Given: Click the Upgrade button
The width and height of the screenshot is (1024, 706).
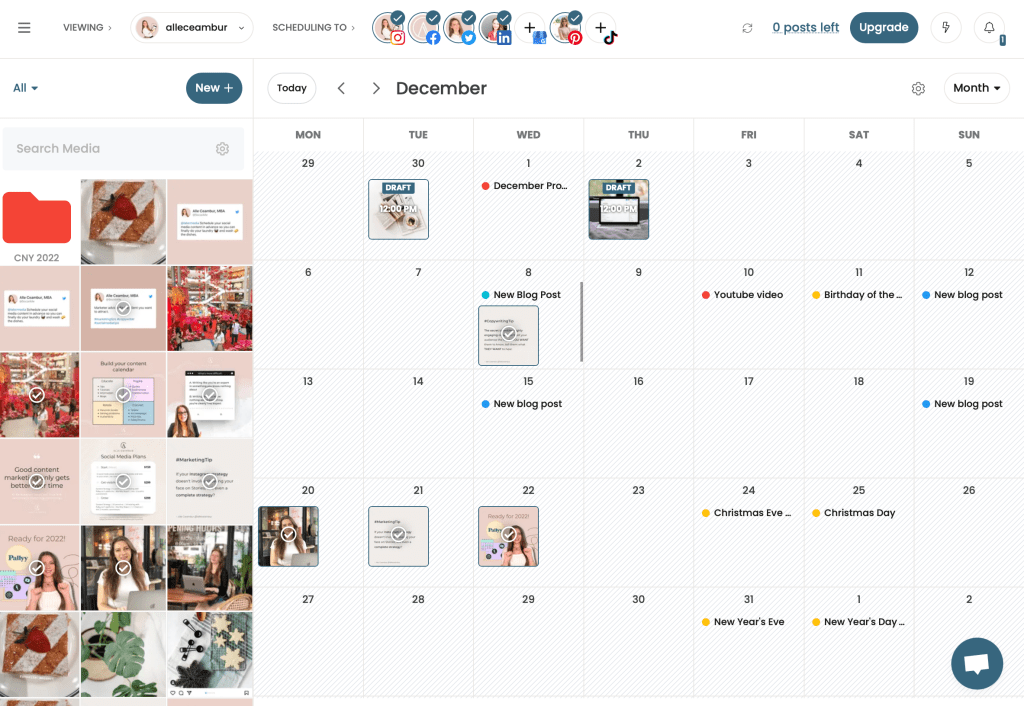Looking at the screenshot, I should [884, 27].
